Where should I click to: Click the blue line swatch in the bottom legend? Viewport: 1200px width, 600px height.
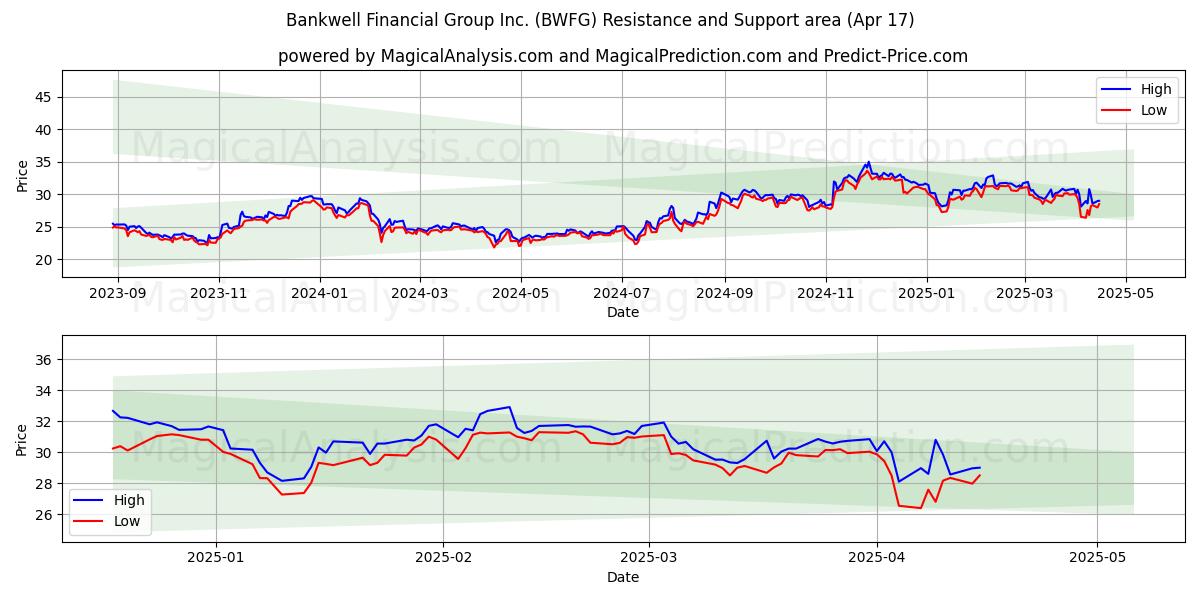89,501
